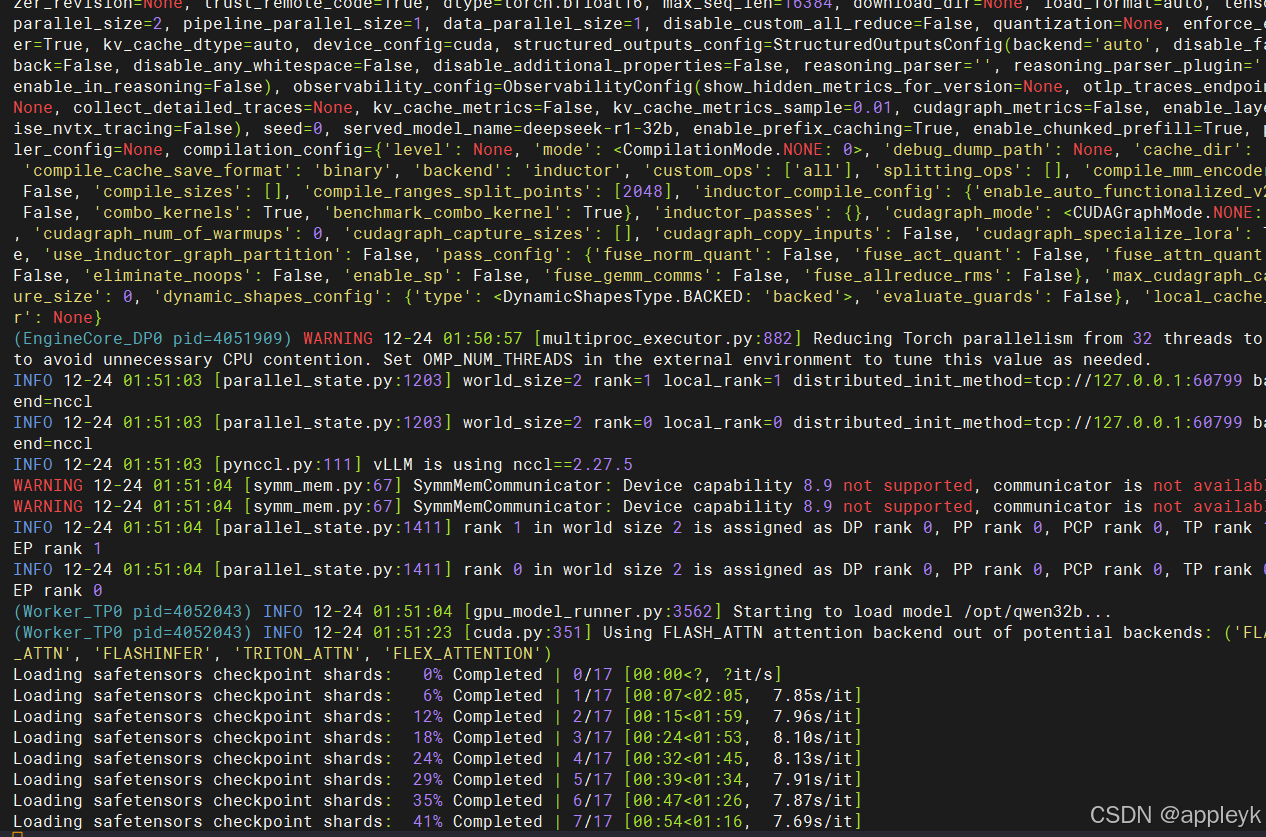Click the '7.85s/it' speed value

pyautogui.click(x=812, y=695)
